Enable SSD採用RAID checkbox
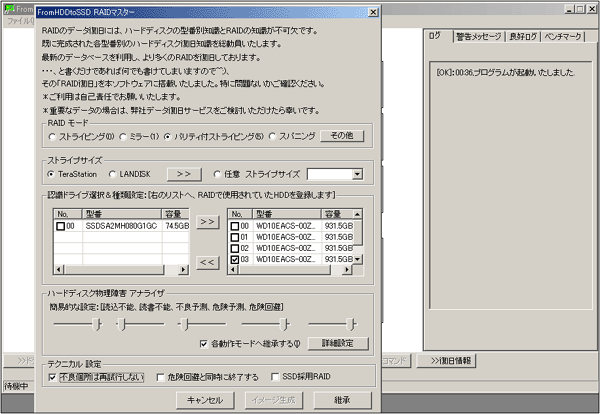Screen dimensions: 600x414 coord(275,377)
